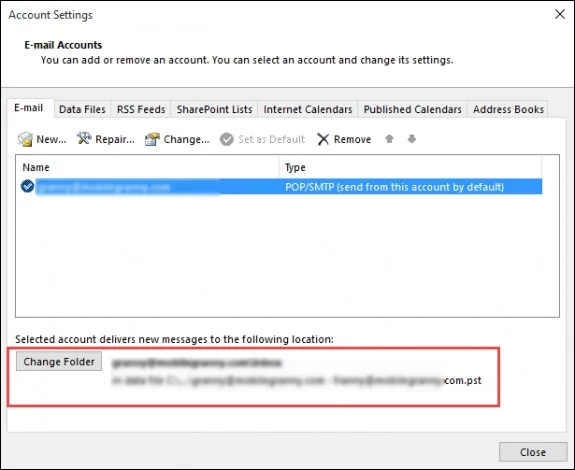The image size is (575, 470).
Task: Click the Type column header
Action: 410,167
